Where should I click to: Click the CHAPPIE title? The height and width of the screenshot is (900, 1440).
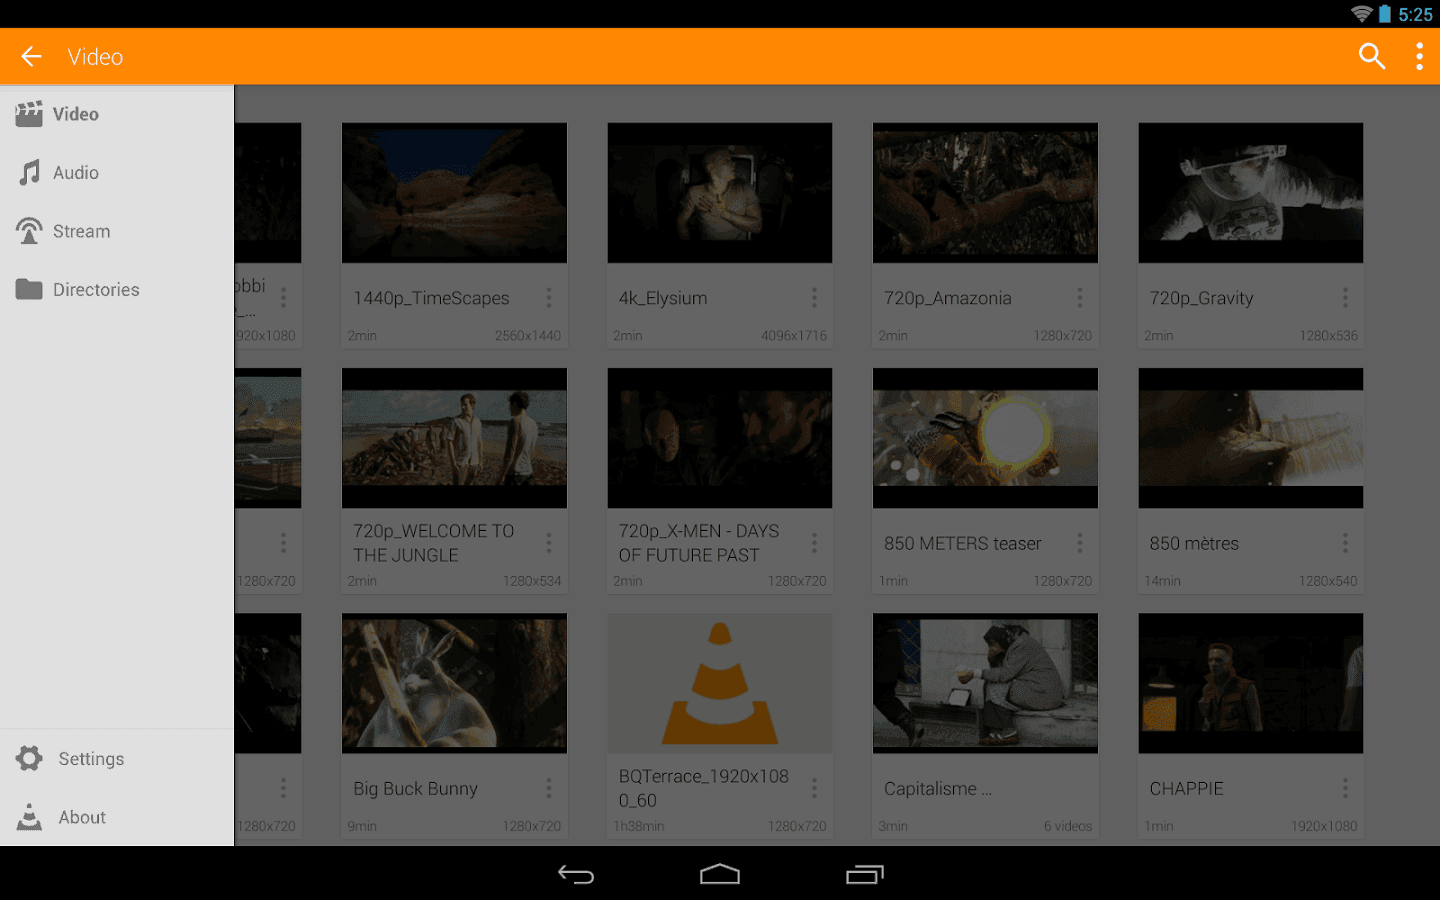coord(1186,788)
